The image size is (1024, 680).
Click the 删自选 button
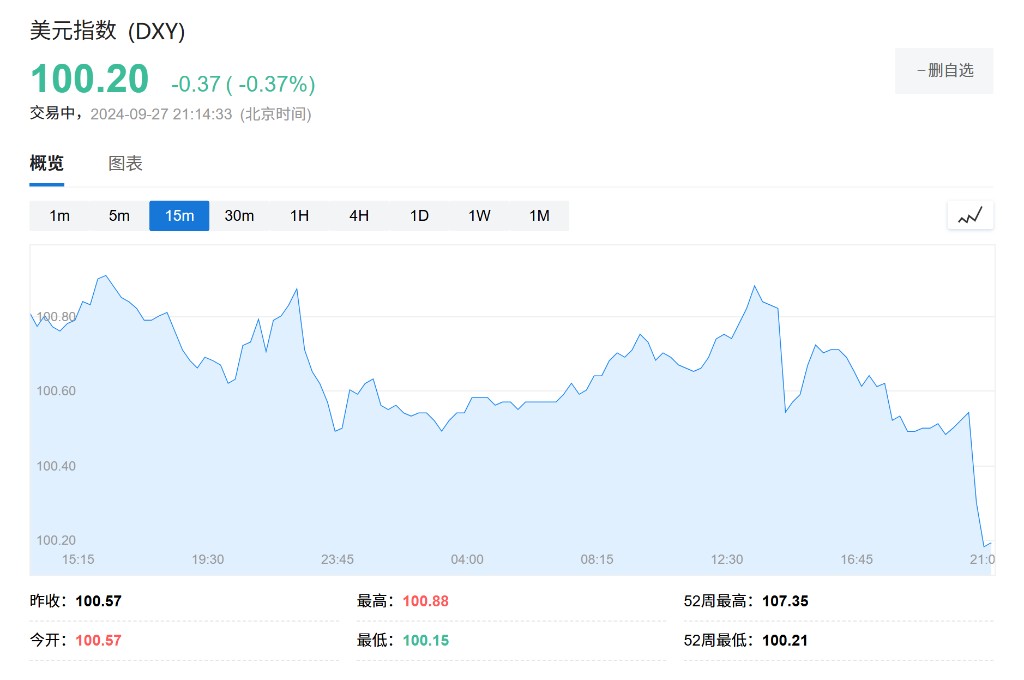(x=944, y=71)
